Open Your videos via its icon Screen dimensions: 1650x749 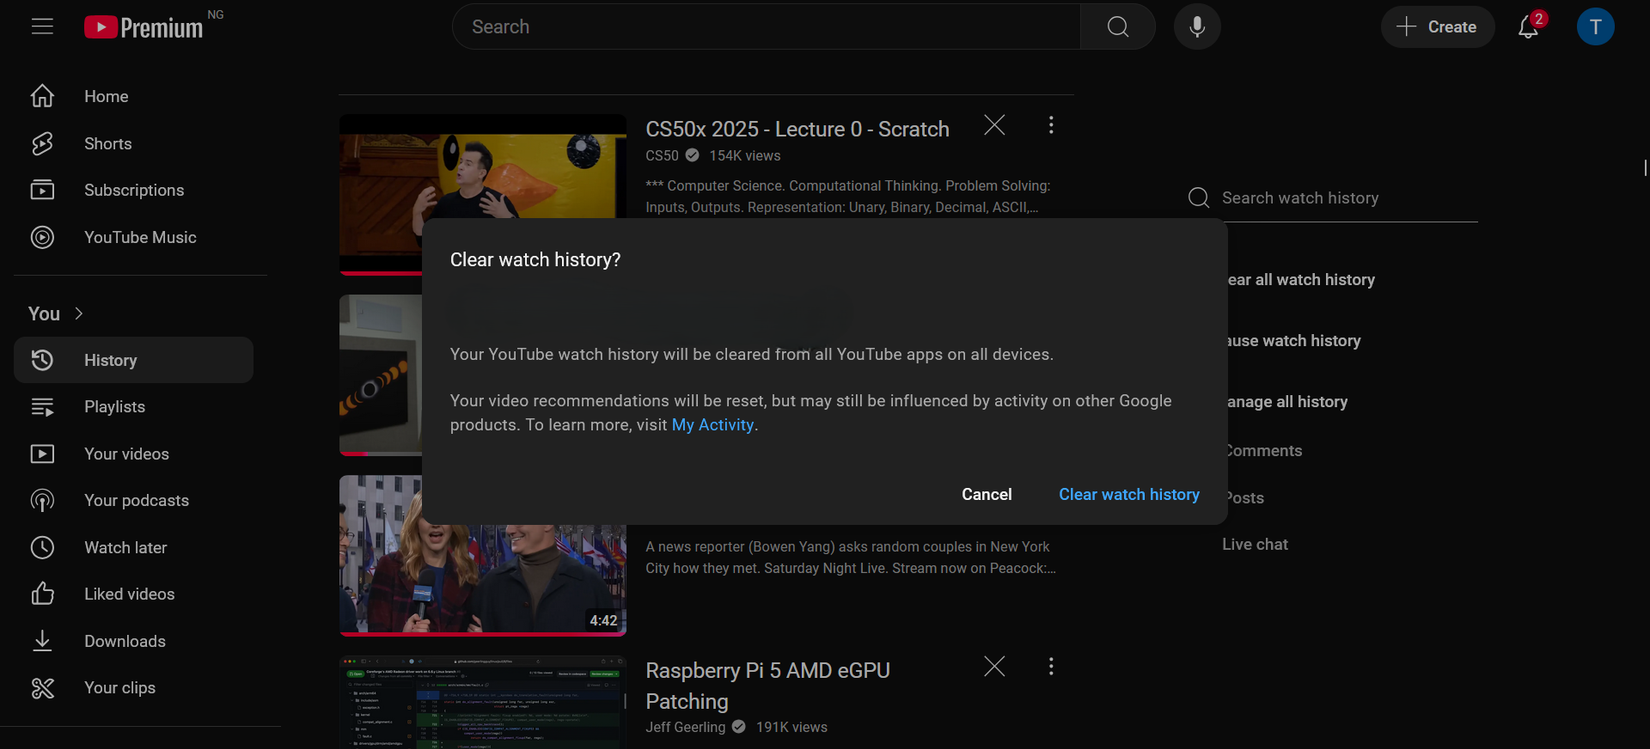(x=42, y=454)
